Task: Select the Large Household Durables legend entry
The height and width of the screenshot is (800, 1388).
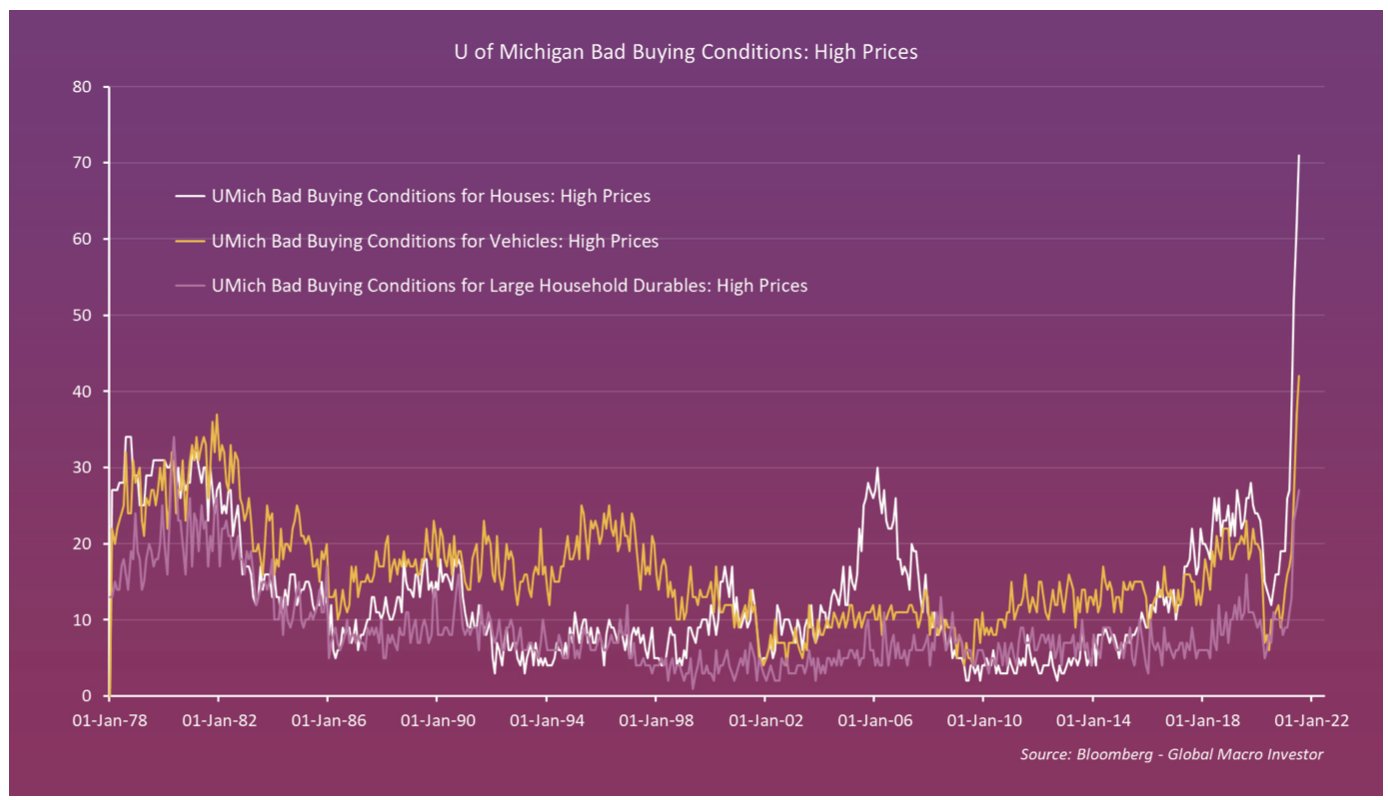Action: click(x=491, y=285)
